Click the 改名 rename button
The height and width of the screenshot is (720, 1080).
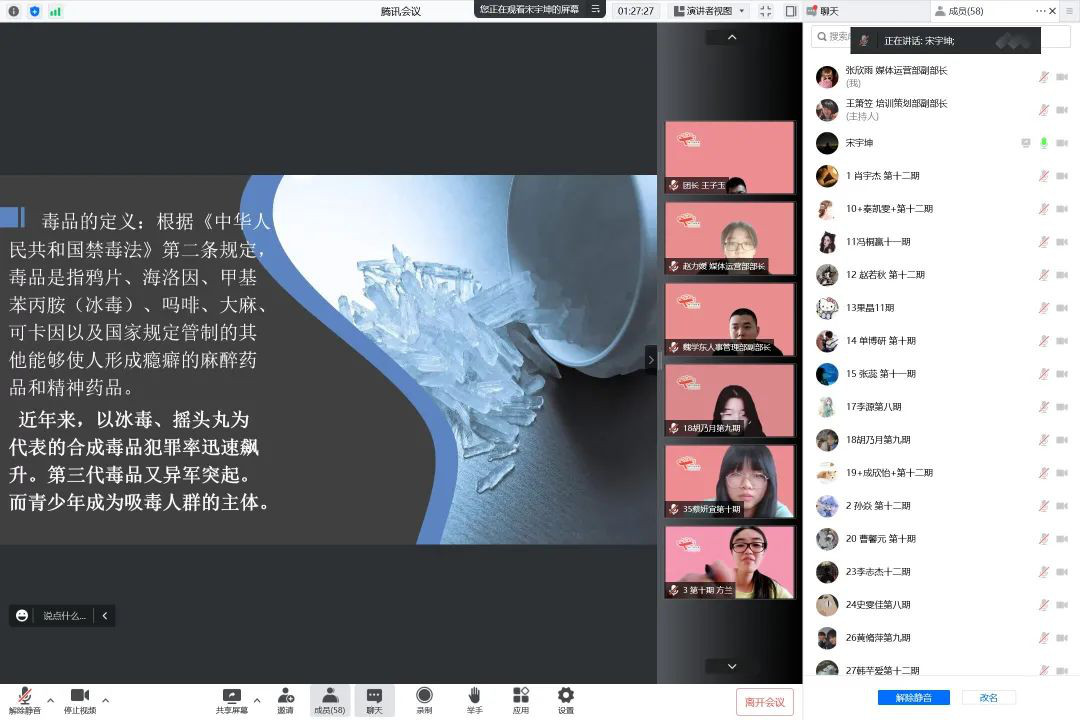click(988, 698)
